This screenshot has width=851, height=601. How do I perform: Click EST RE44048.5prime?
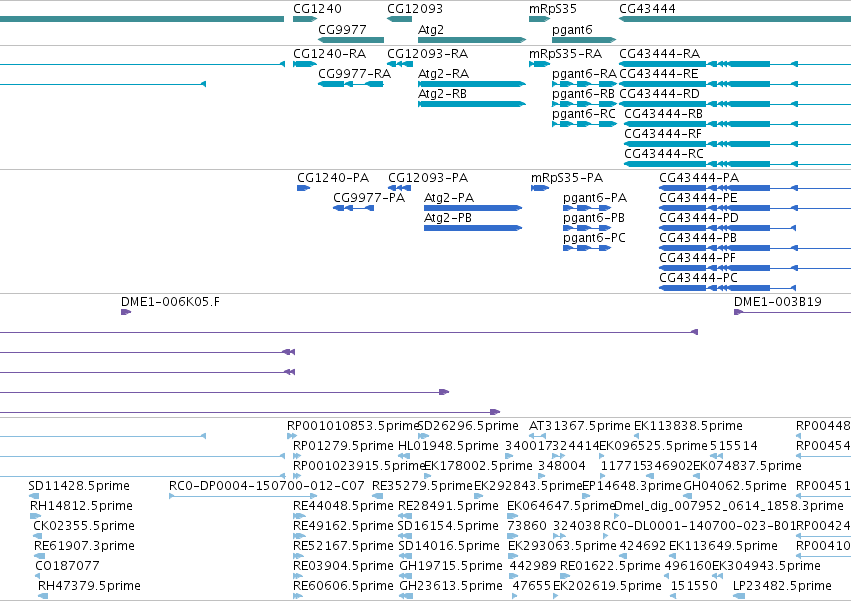coord(343,506)
